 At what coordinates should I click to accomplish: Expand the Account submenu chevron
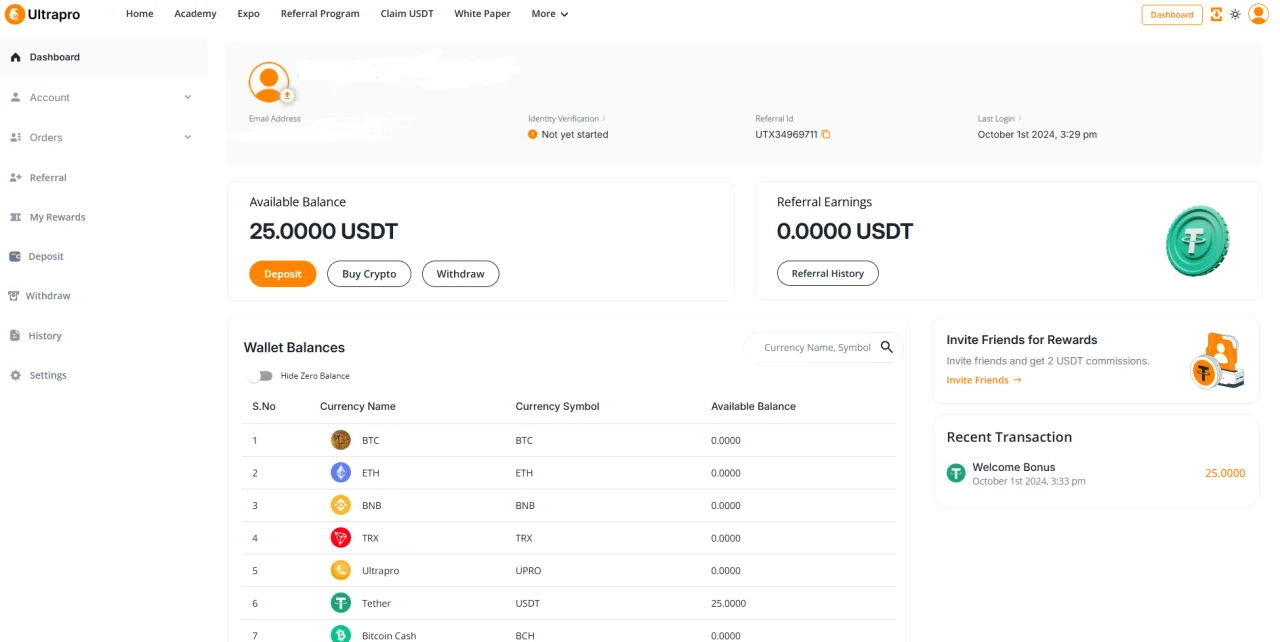coord(188,97)
